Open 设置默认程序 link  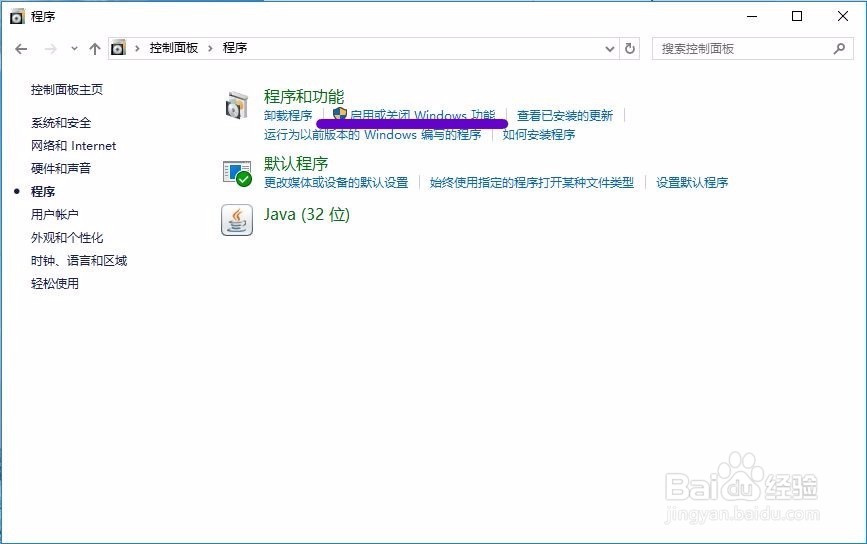click(x=692, y=182)
